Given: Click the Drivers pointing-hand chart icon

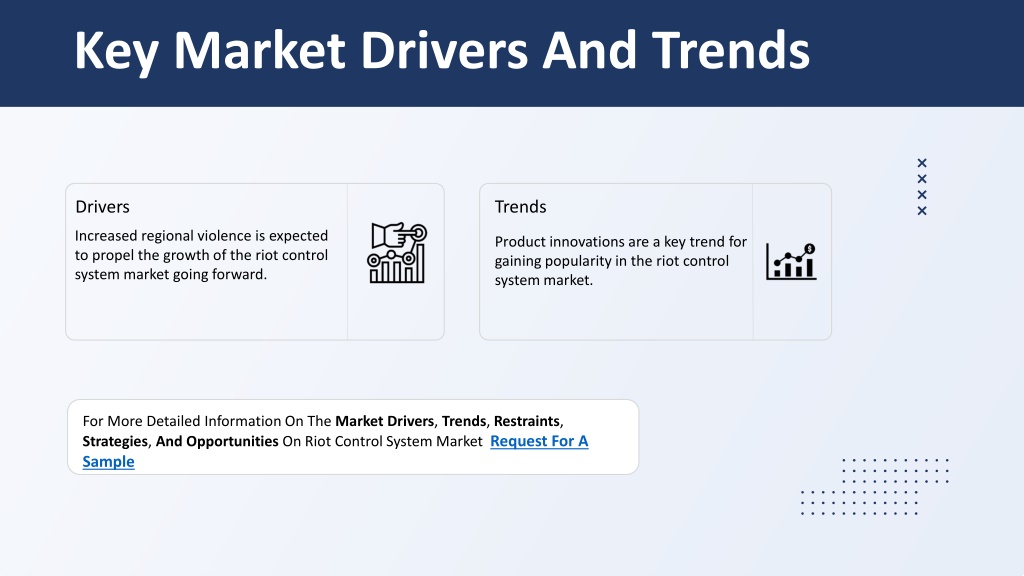Looking at the screenshot, I should pyautogui.click(x=397, y=253).
